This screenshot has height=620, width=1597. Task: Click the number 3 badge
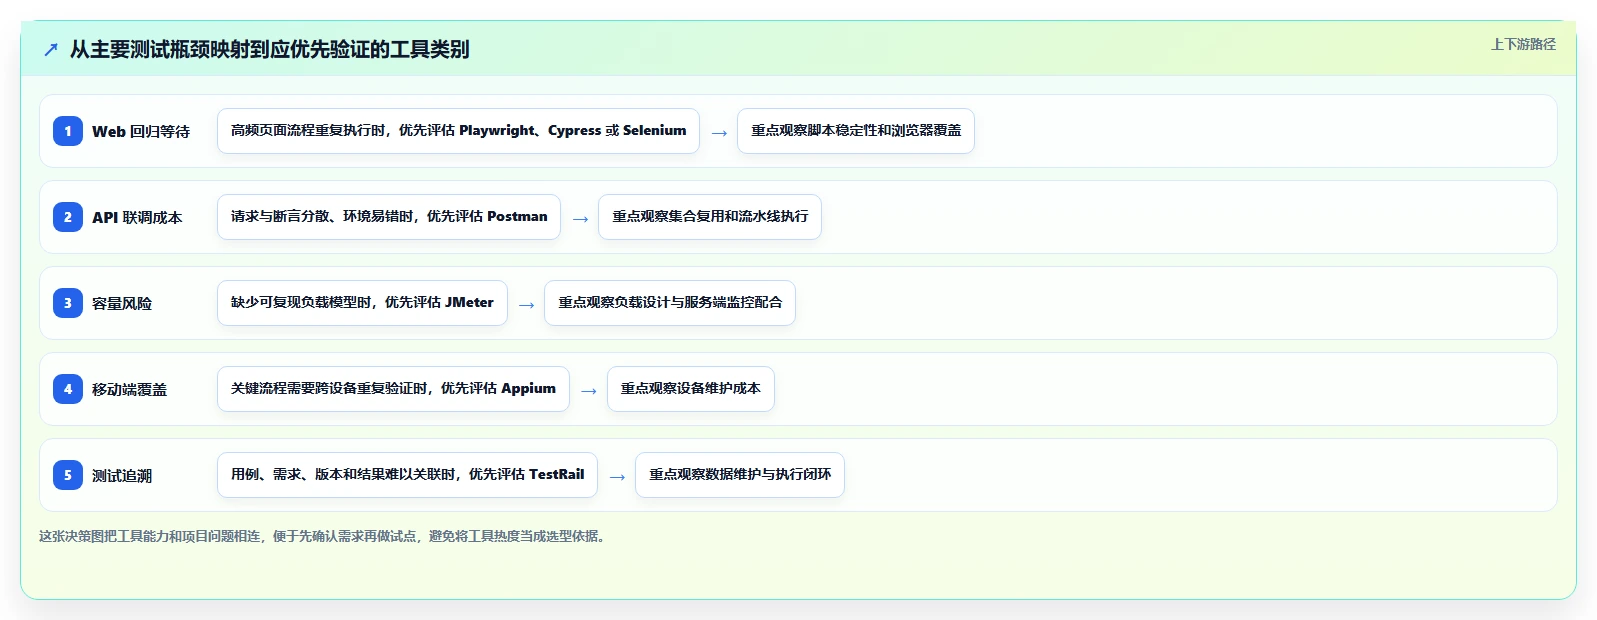click(68, 303)
